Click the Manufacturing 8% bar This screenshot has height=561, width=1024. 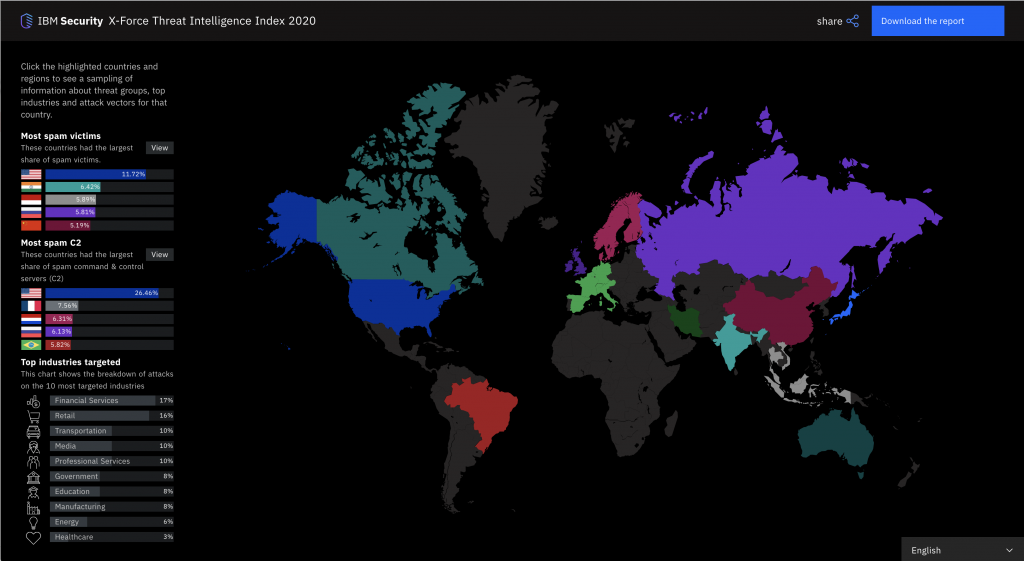[111, 507]
